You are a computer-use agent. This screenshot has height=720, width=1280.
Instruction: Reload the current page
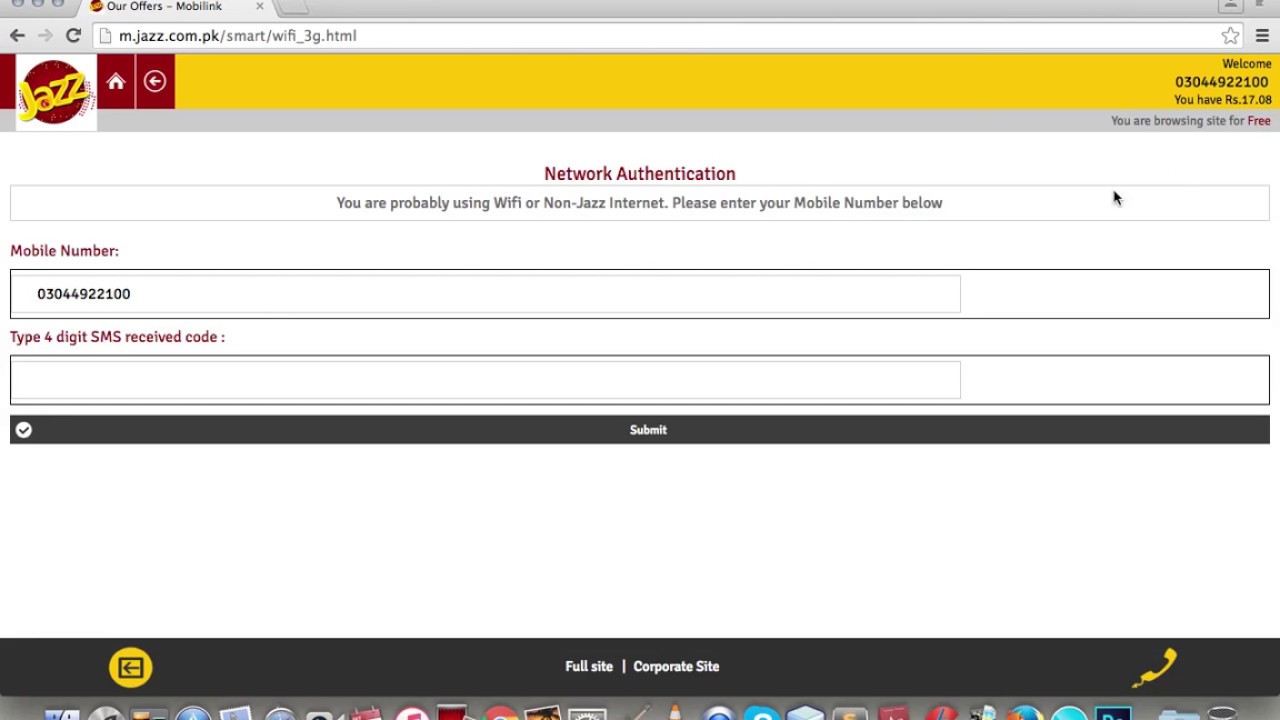[x=73, y=36]
